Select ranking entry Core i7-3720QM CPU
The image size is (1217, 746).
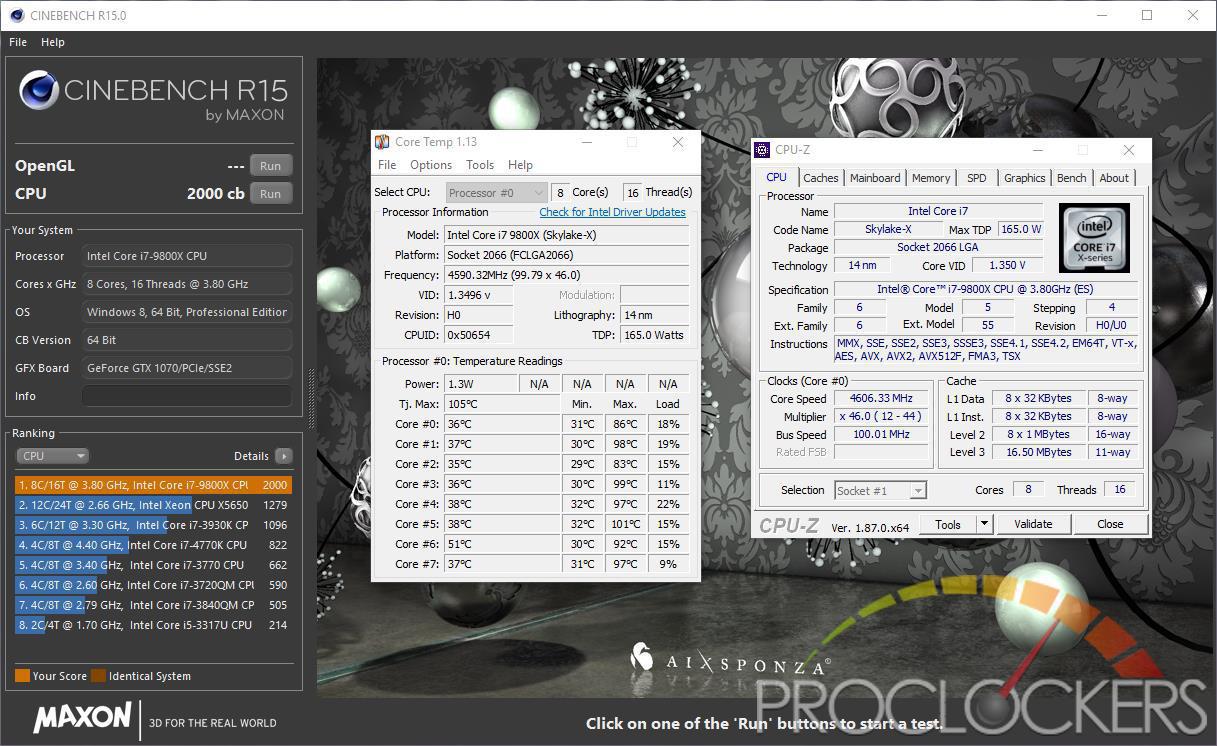[x=152, y=585]
